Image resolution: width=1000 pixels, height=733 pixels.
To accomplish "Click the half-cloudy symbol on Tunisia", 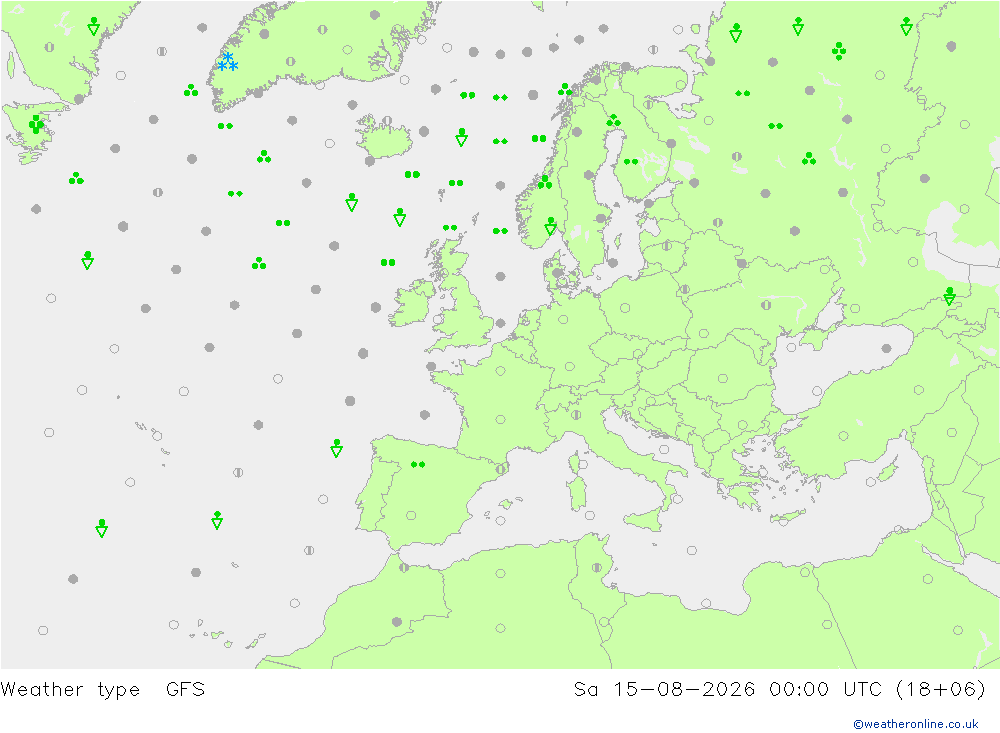I will click(x=597, y=567).
